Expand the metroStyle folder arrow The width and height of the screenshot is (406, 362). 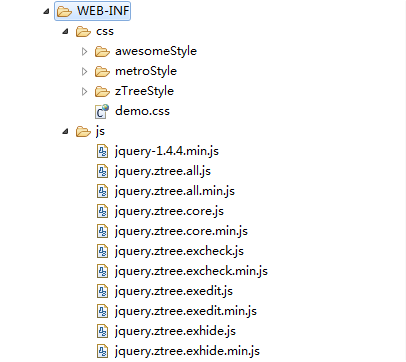pos(85,71)
